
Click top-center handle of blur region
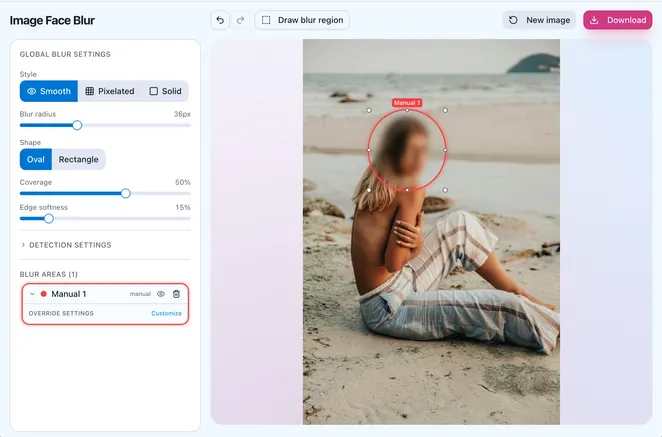407,110
